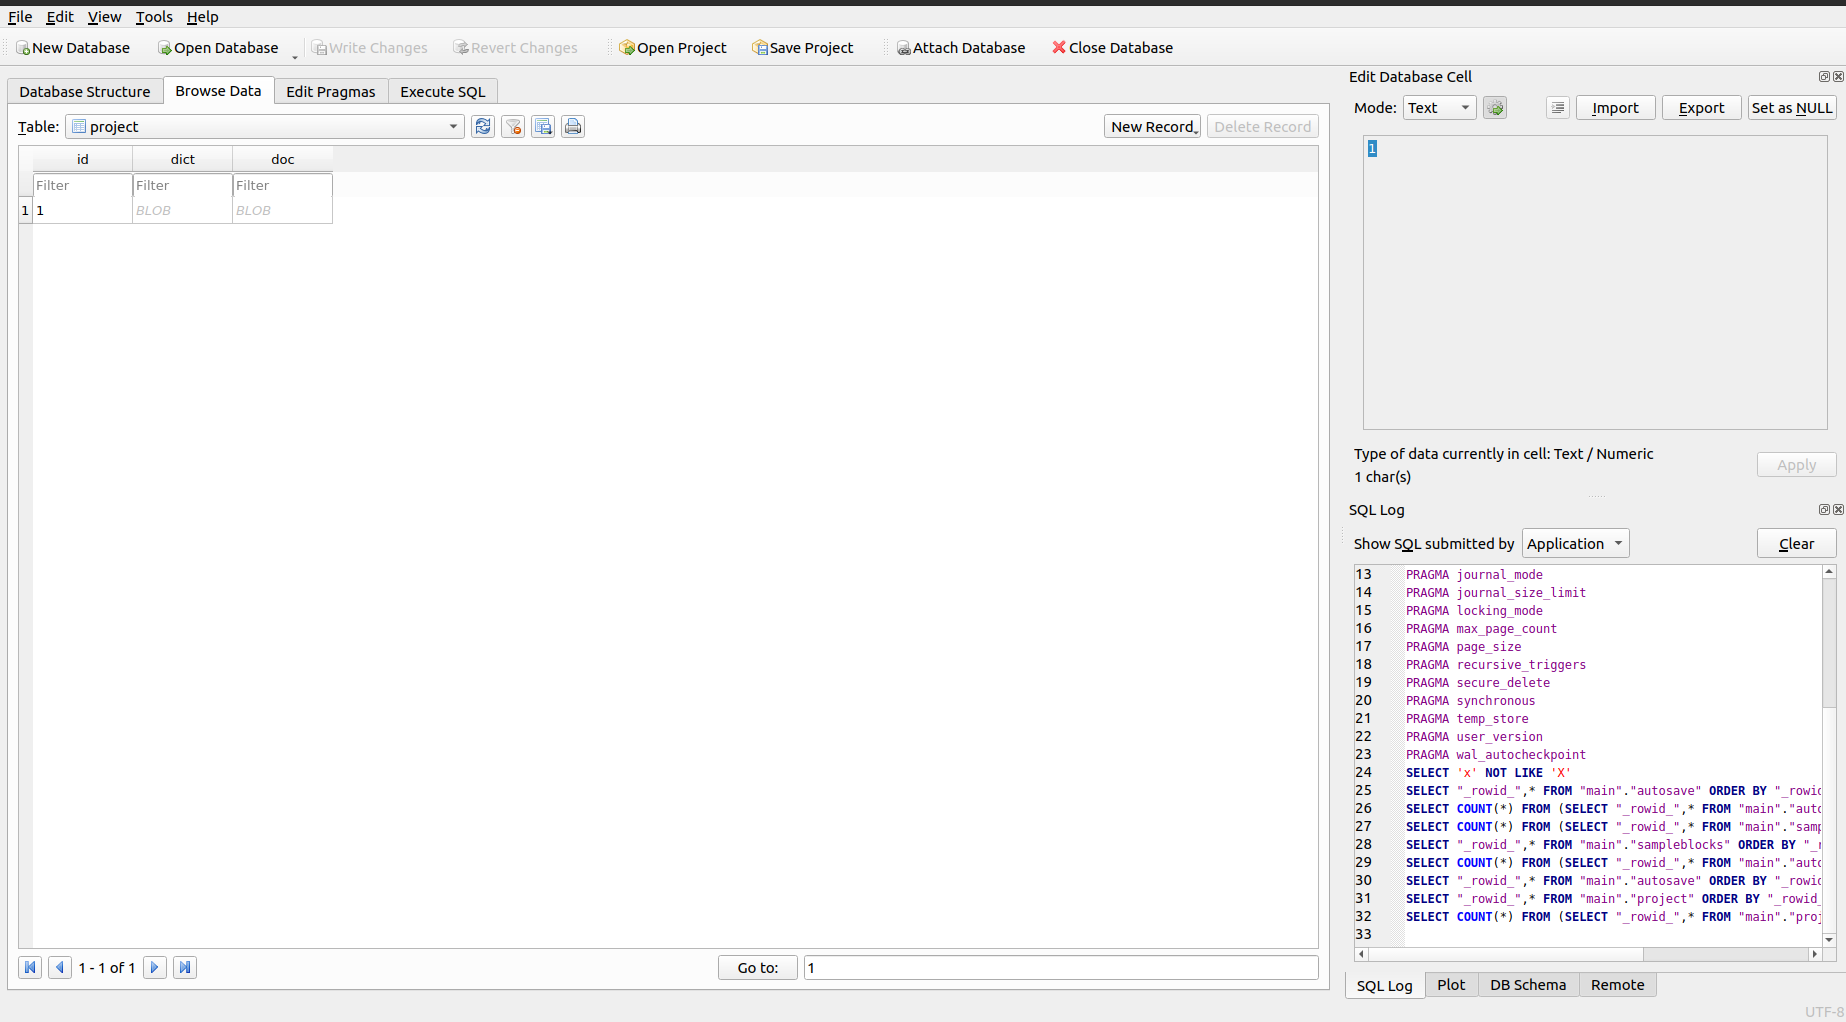Open the Help menu
This screenshot has width=1846, height=1022.
[x=202, y=17]
